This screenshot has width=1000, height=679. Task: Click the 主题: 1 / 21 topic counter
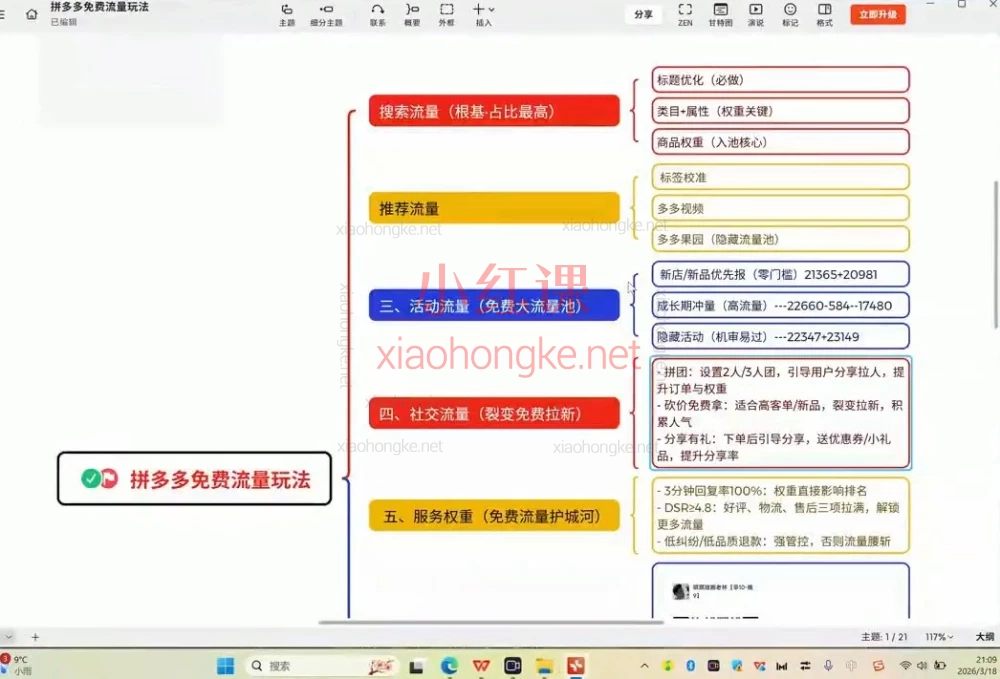point(884,637)
